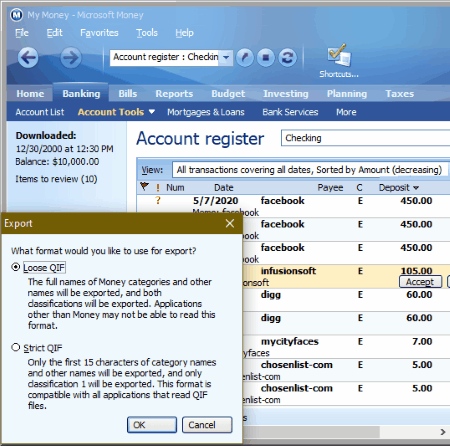Expand the Account Tools dropdown
This screenshot has height=446, width=450.
152,112
